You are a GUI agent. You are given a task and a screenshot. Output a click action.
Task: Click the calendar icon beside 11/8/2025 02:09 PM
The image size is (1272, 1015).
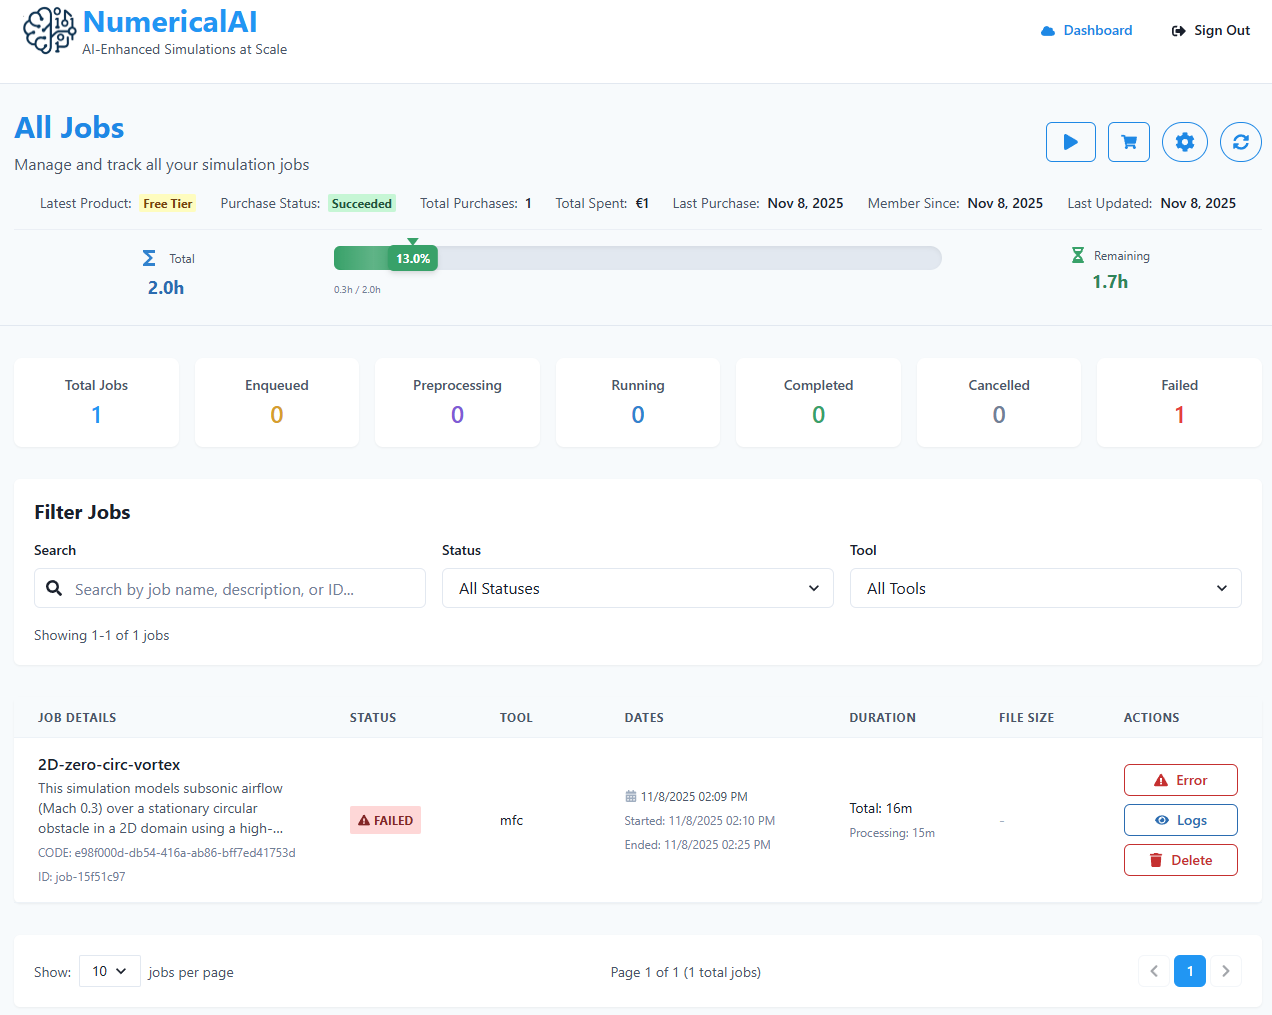point(631,797)
